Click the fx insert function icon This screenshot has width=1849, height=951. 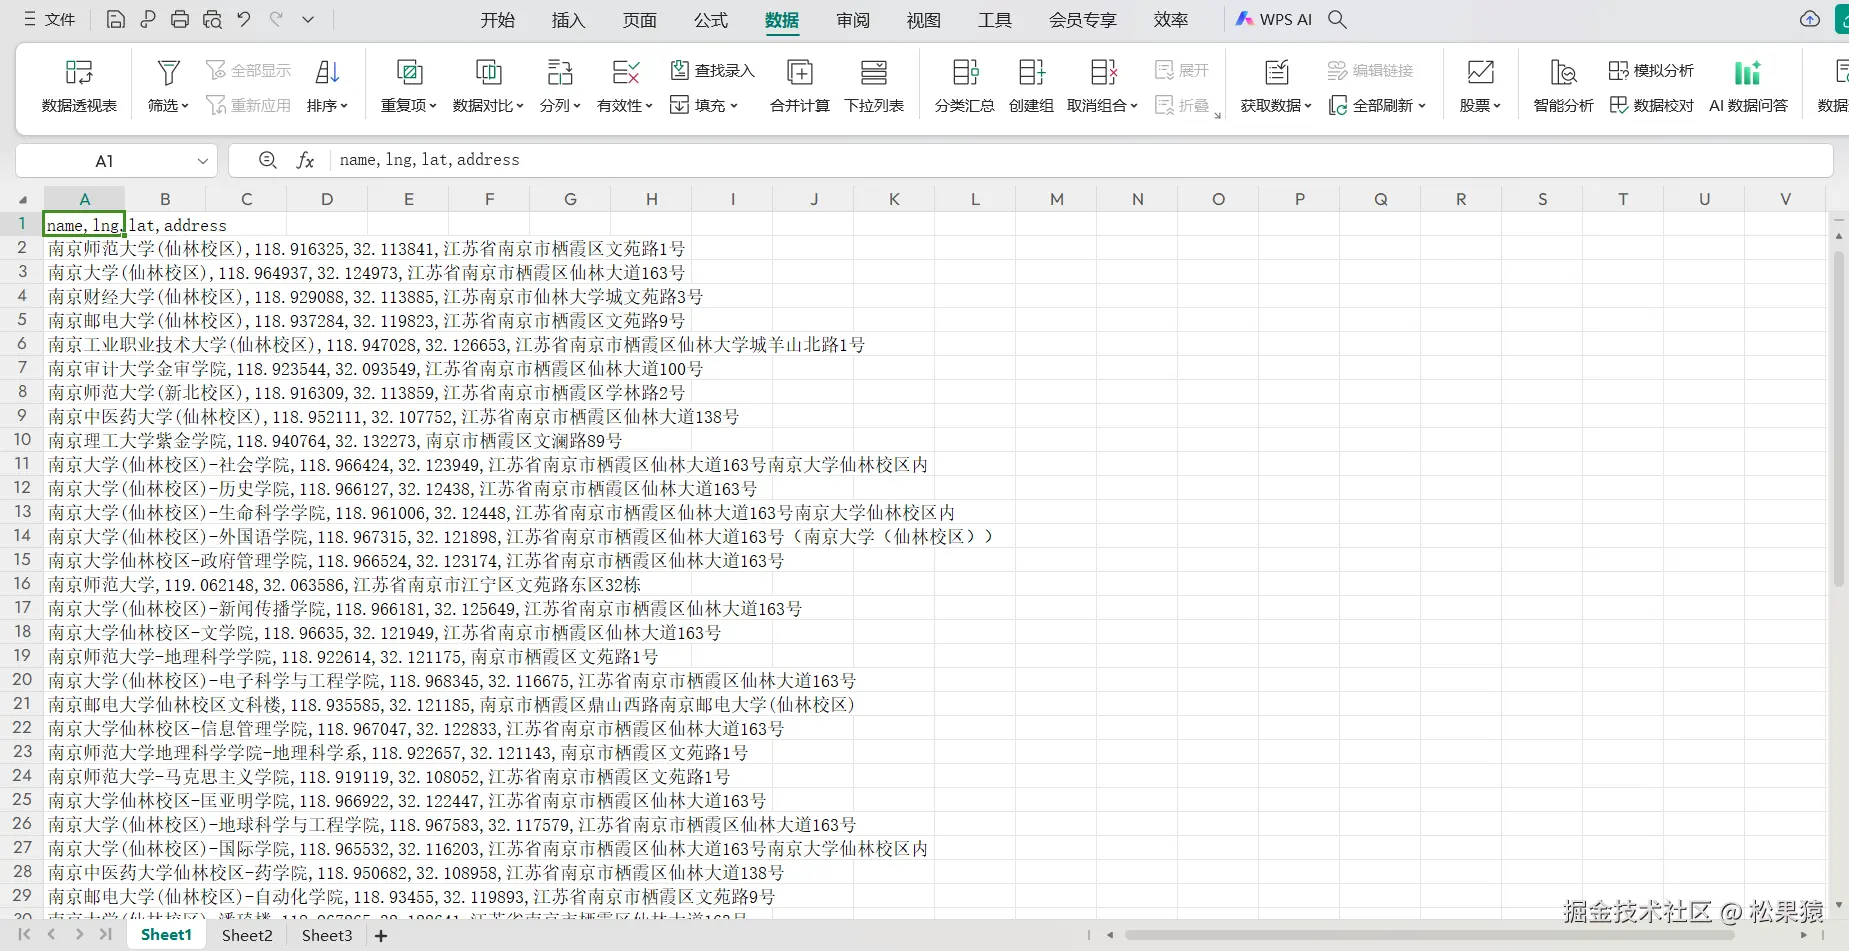click(305, 160)
